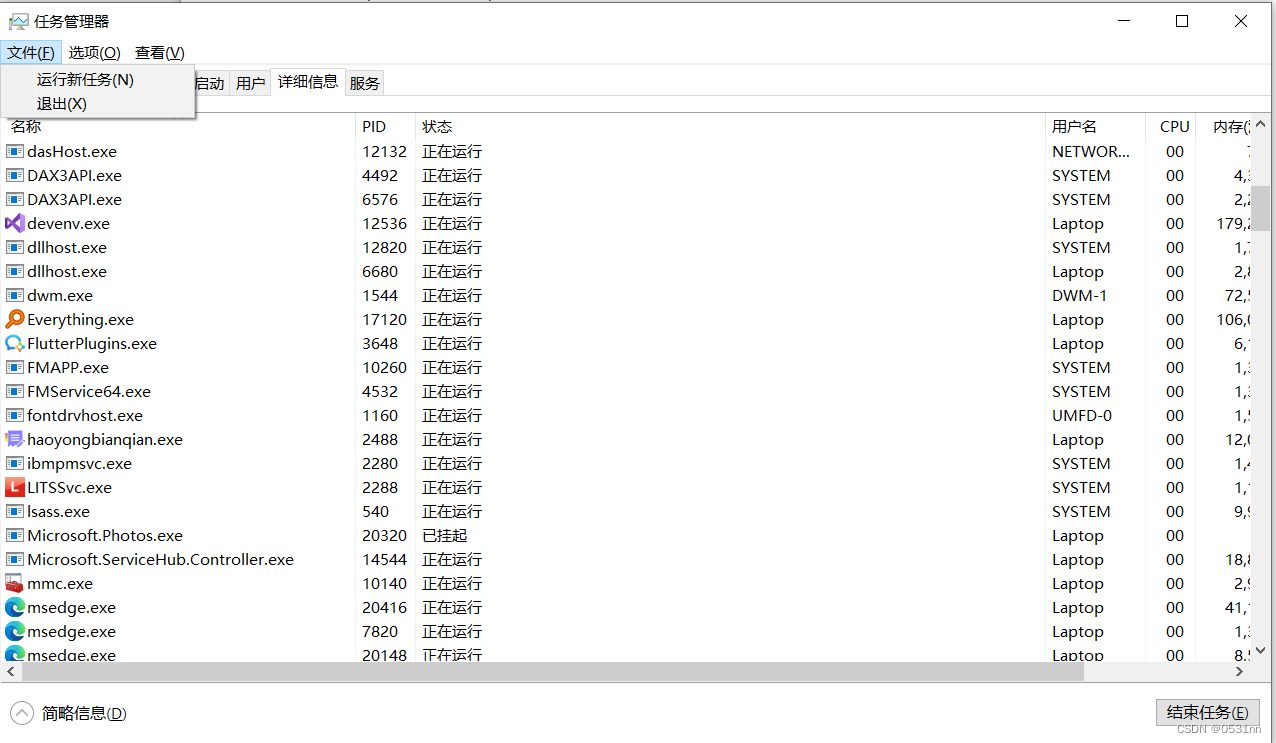Open the 查看(V) menu
This screenshot has width=1276, height=743.
(x=159, y=53)
